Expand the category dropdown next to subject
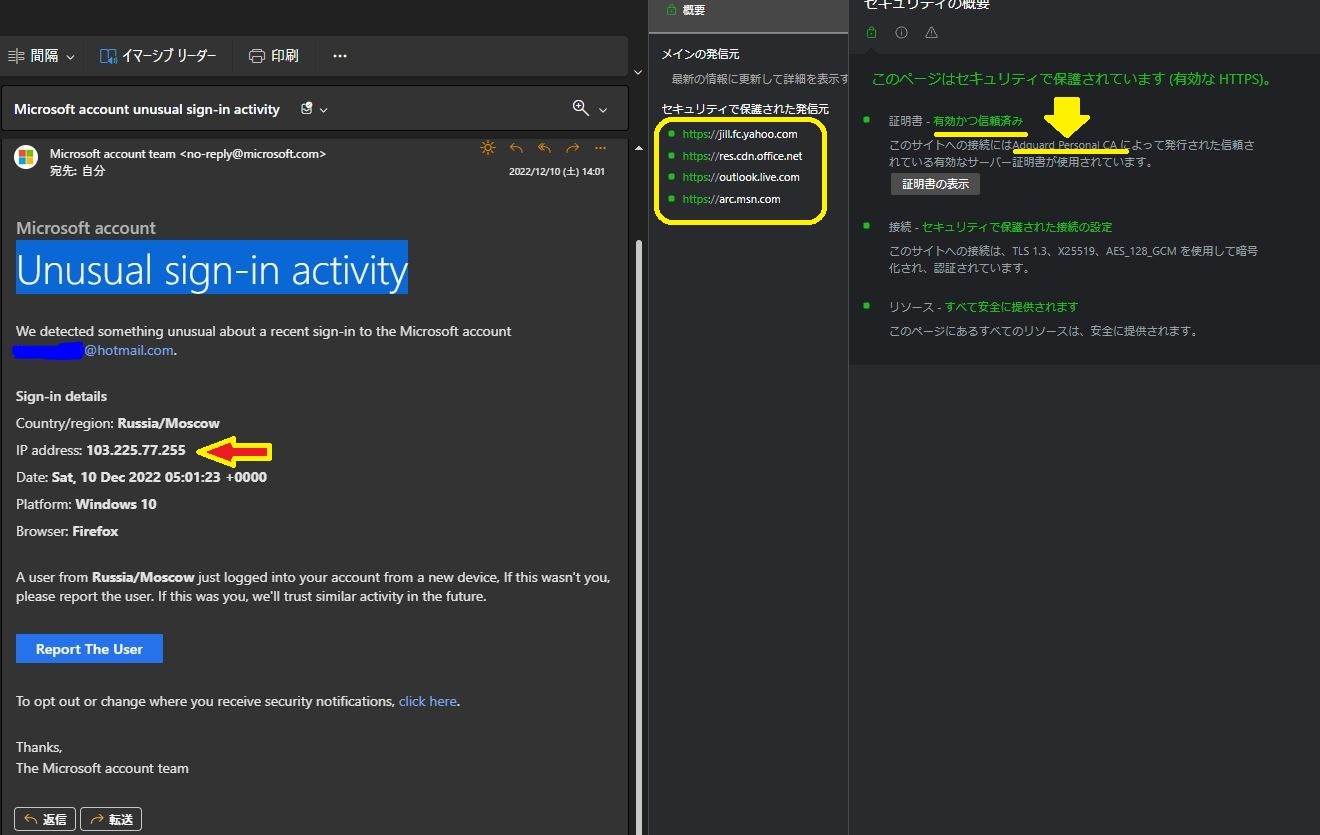This screenshot has width=1320, height=835. (x=314, y=109)
